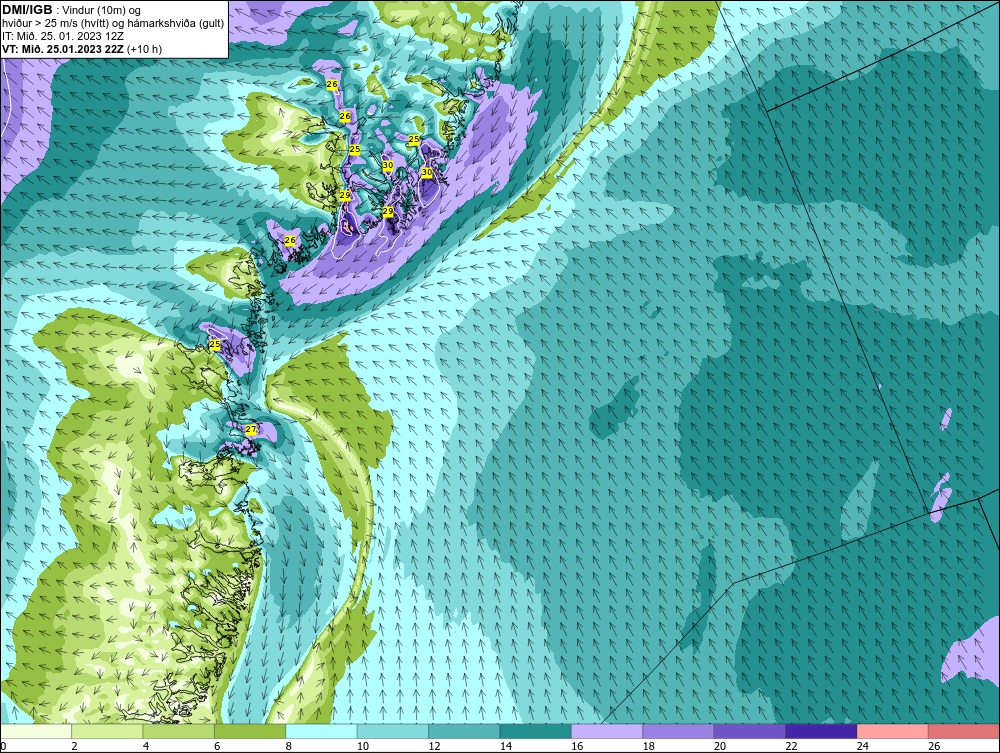This screenshot has height=753, width=1000.
Task: Pick the 16–18 m/s lavender legend swatch
Action: click(607, 731)
